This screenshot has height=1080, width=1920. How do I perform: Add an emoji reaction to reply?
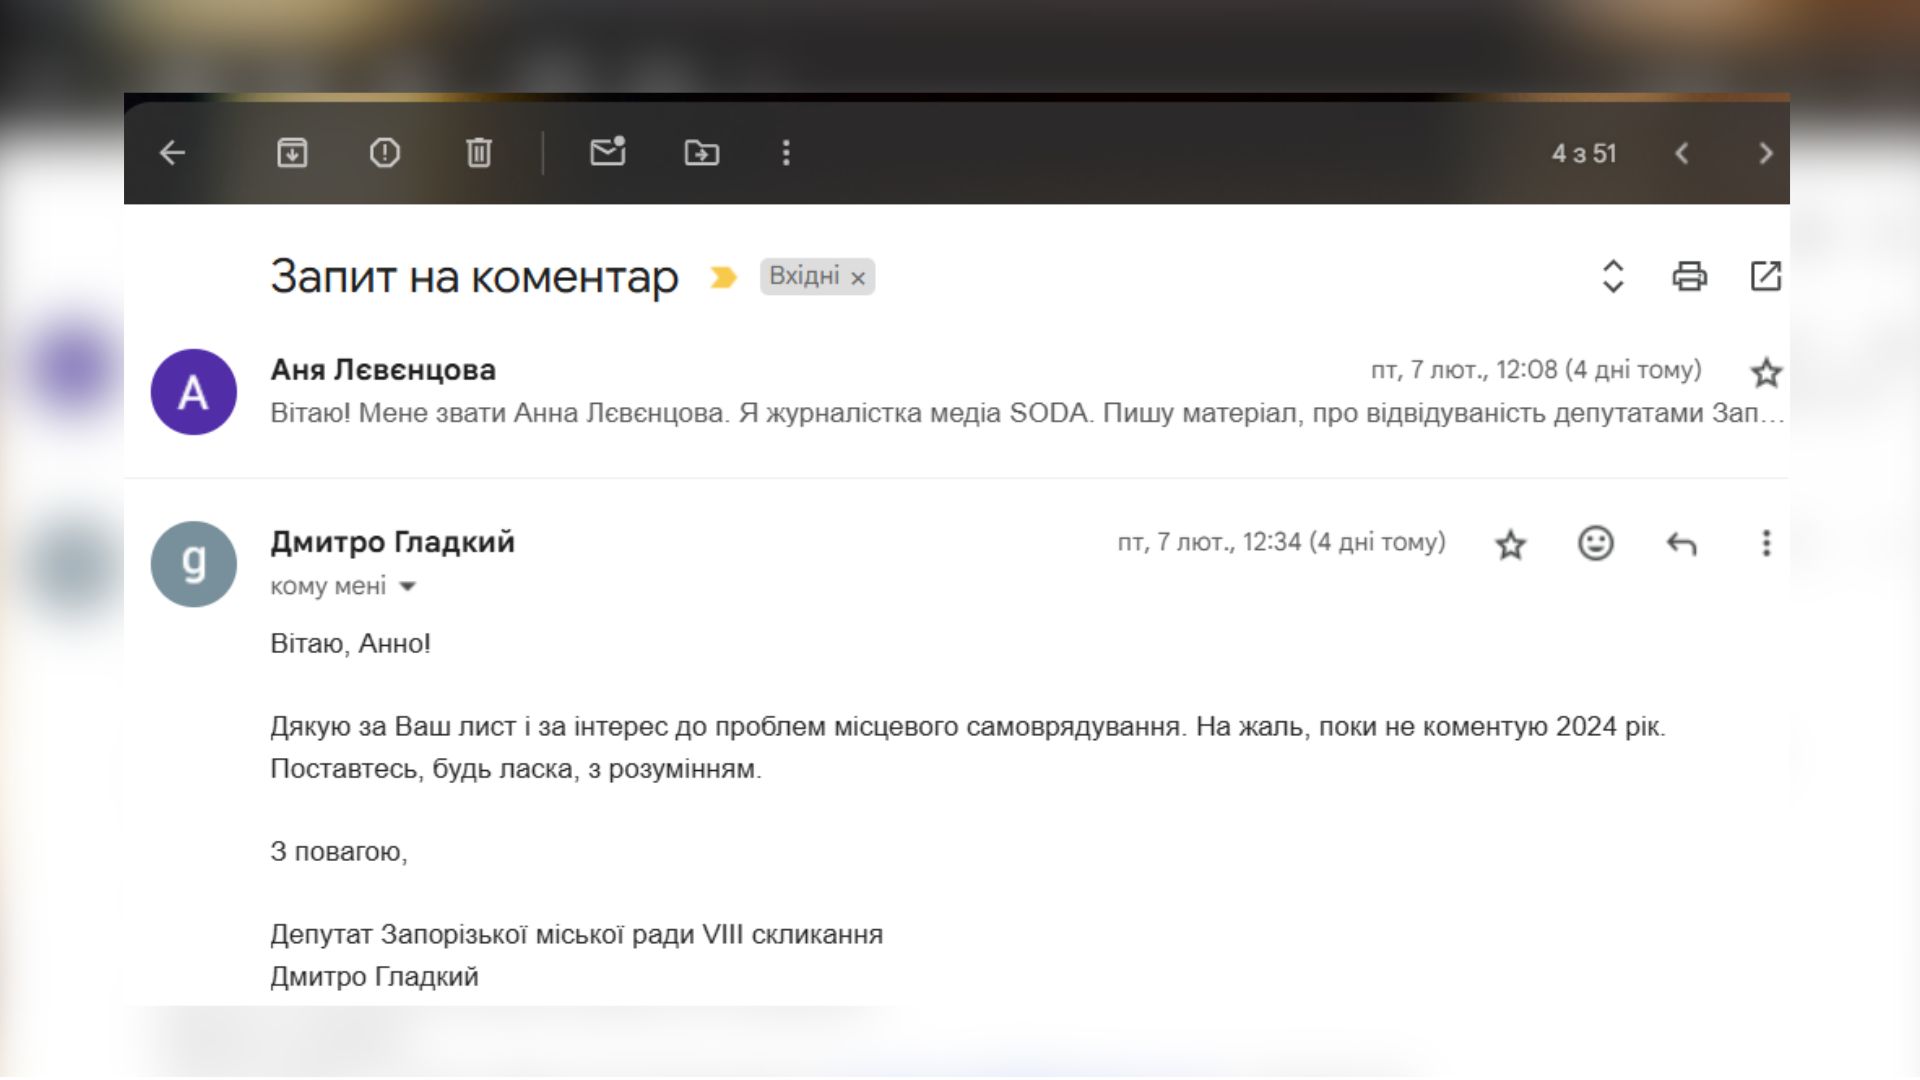pyautogui.click(x=1596, y=543)
